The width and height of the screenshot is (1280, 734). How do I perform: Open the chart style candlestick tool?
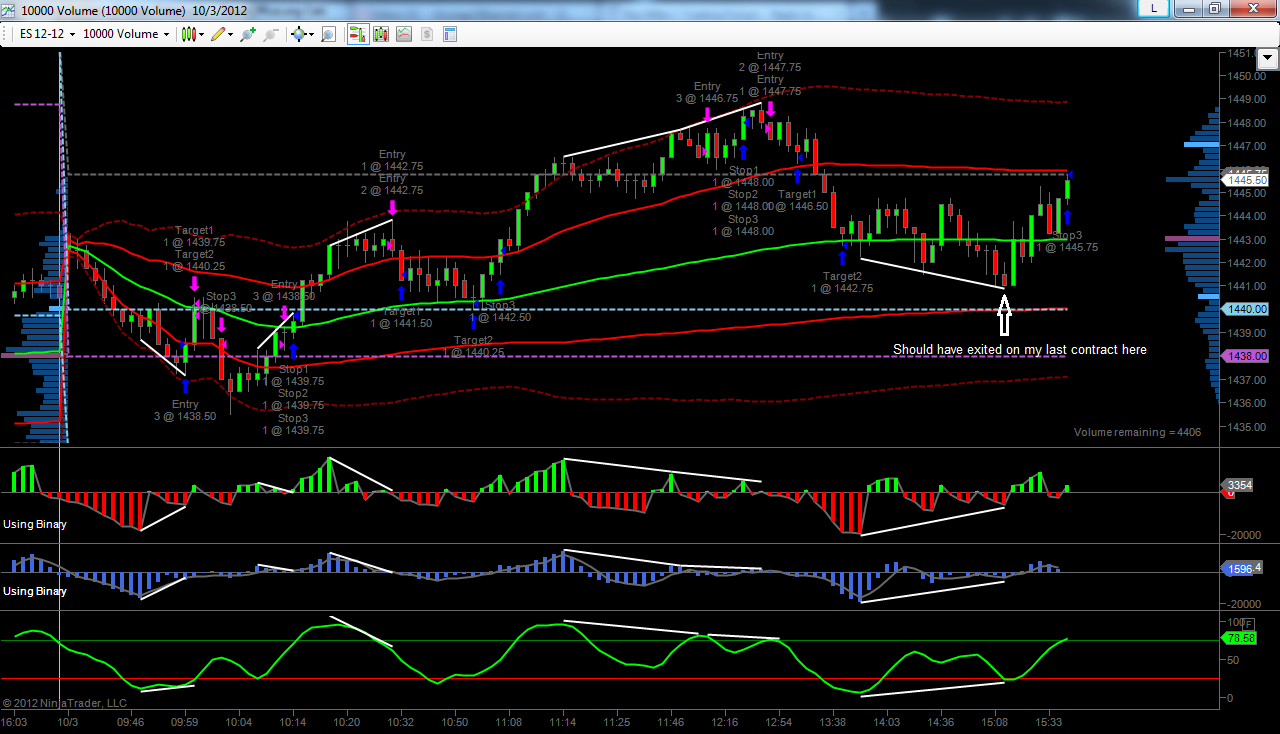click(x=188, y=34)
